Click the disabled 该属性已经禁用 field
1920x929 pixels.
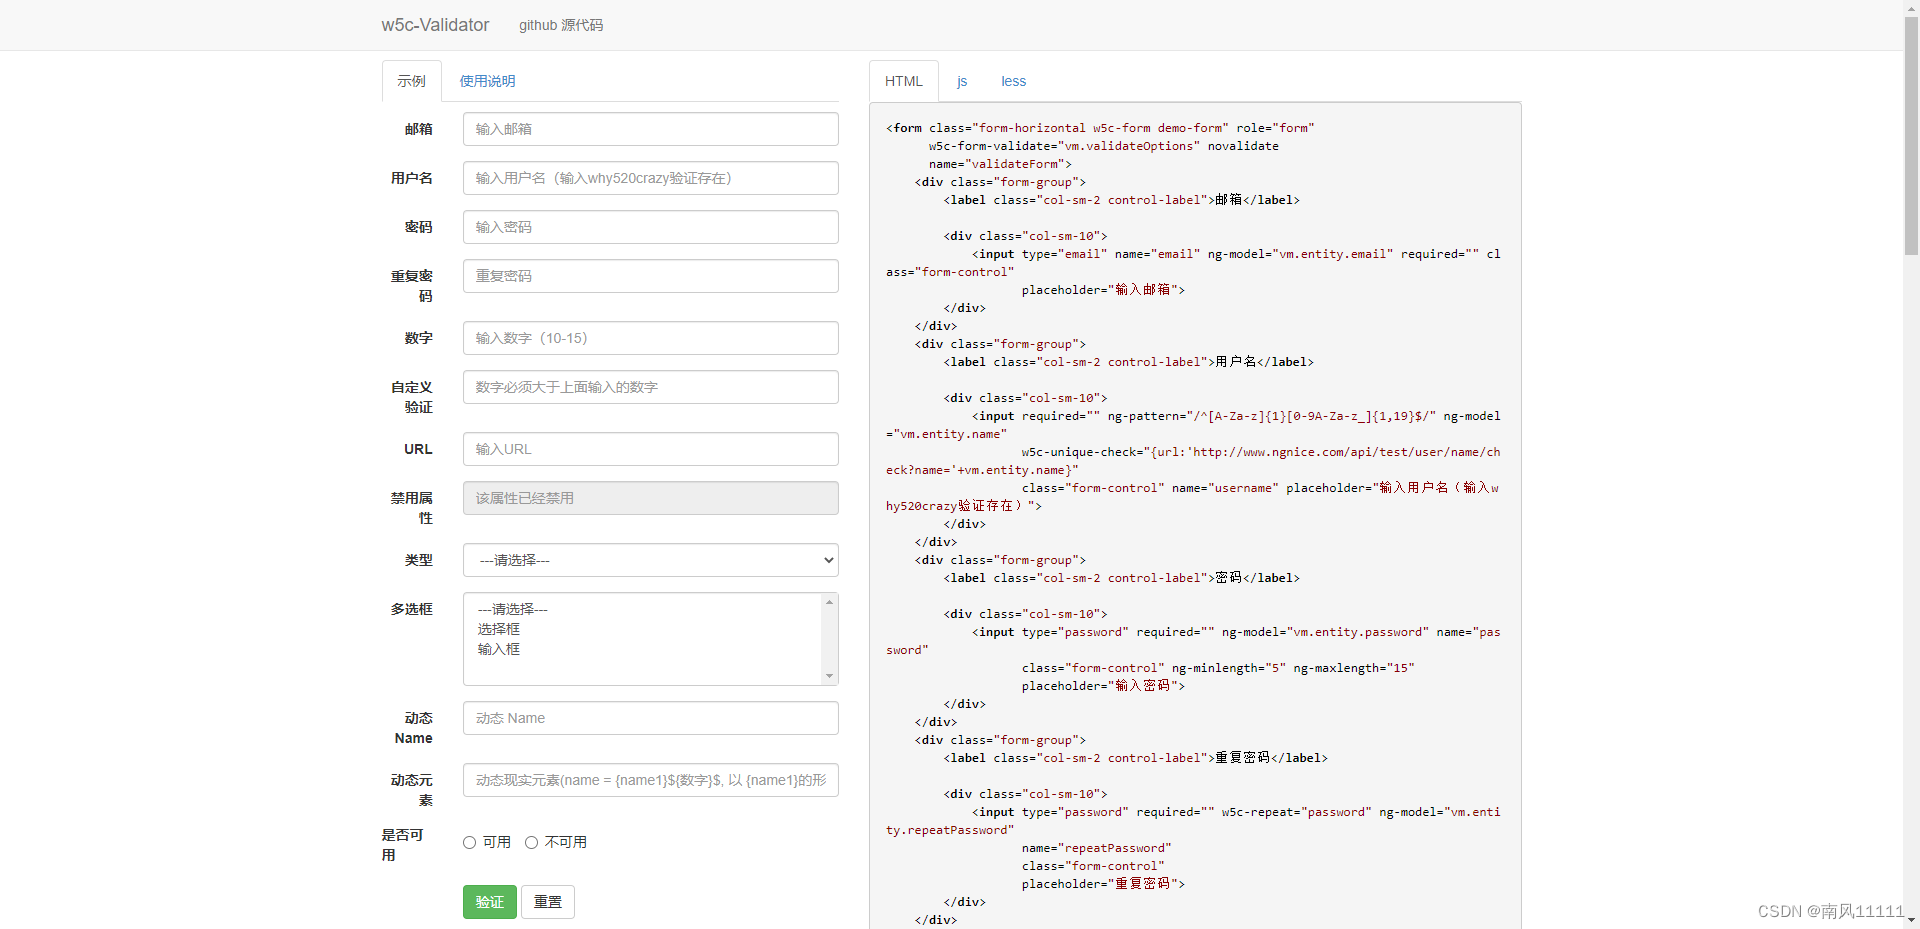point(650,498)
